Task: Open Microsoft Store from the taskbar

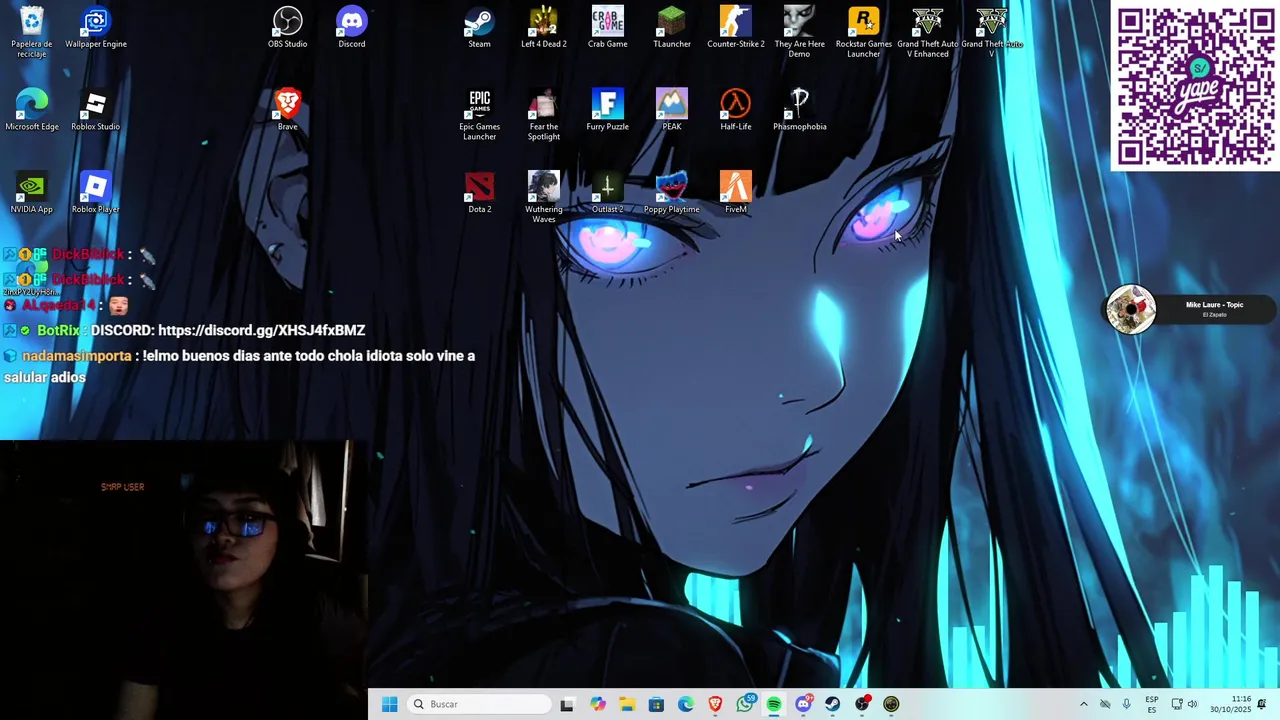Action: point(656,704)
